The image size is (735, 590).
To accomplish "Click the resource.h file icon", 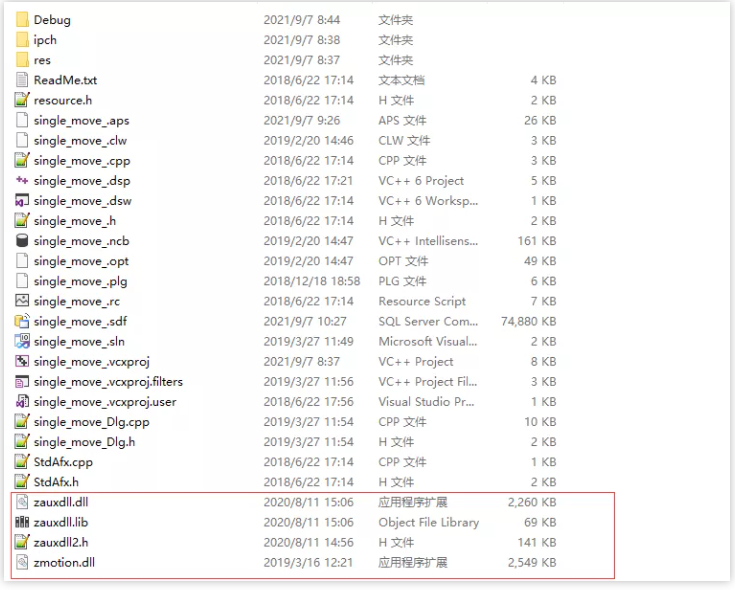I will click(22, 100).
